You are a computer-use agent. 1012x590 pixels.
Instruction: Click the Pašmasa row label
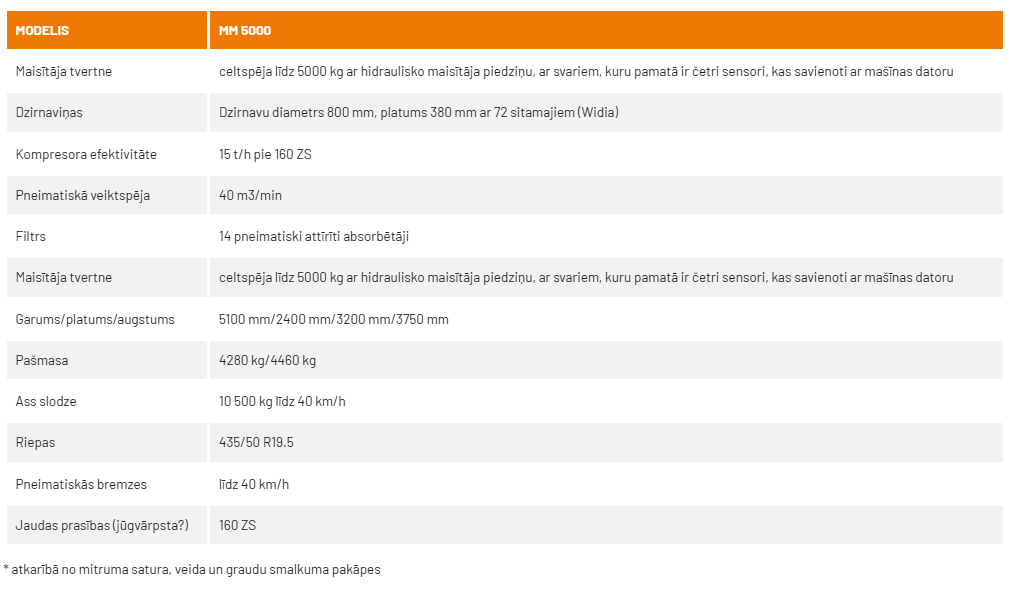point(42,360)
